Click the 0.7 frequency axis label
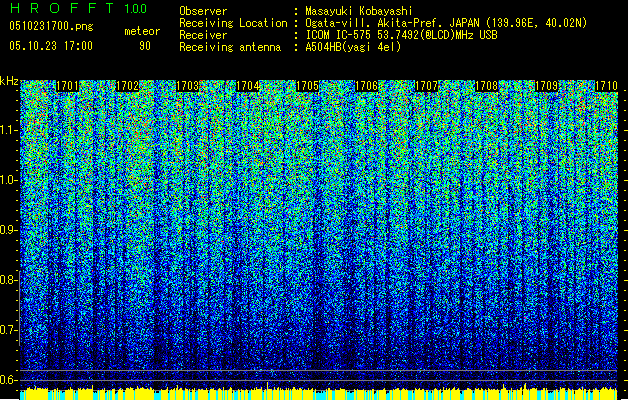This screenshot has height=400, width=629. [9, 330]
